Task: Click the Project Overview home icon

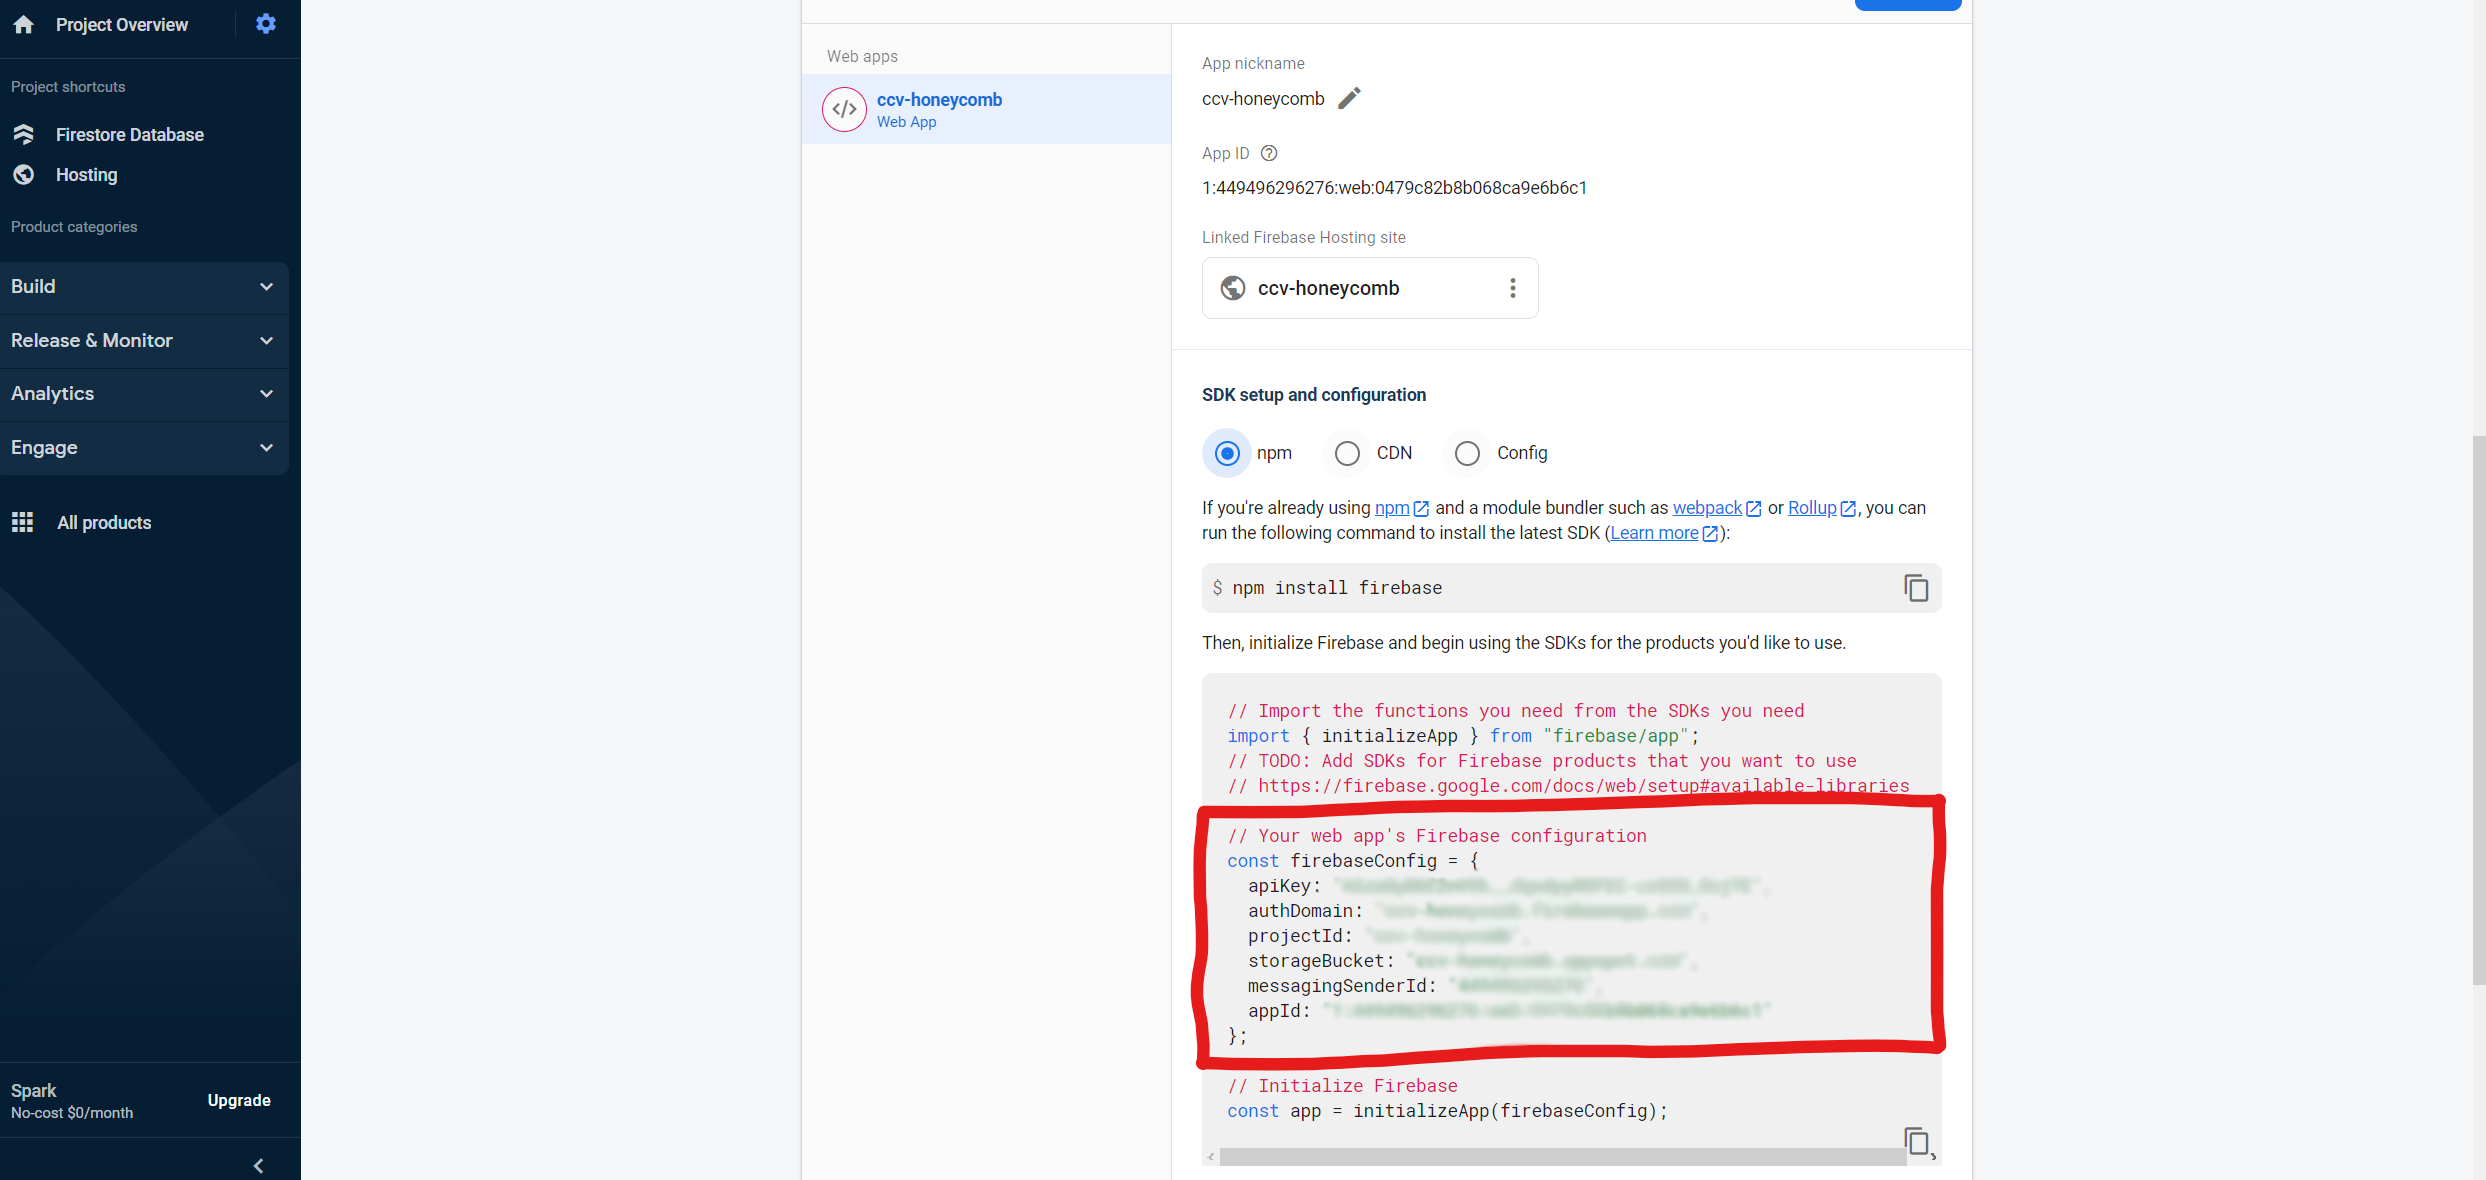Action: coord(24,24)
